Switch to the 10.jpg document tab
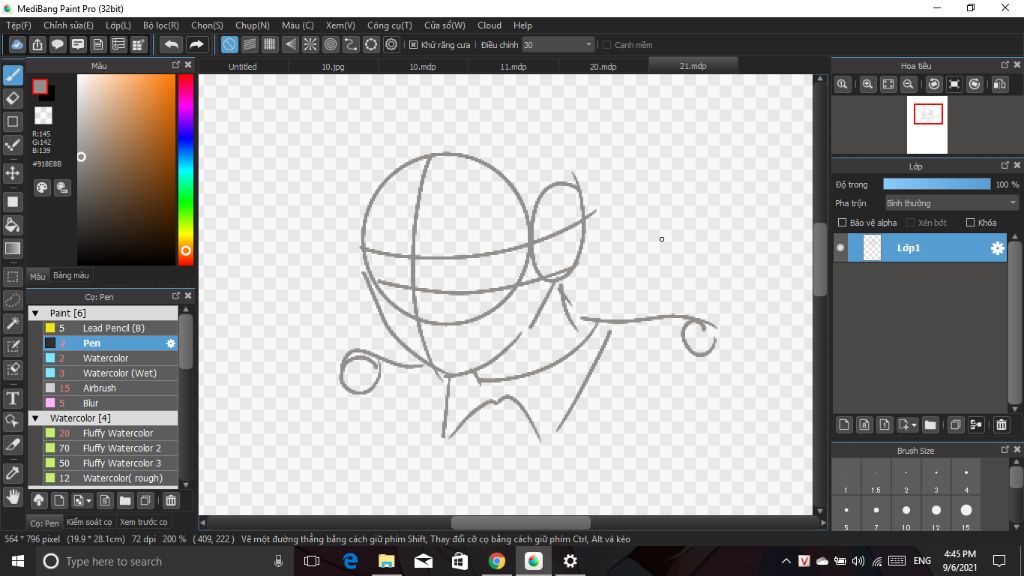1024x576 pixels. (x=333, y=67)
